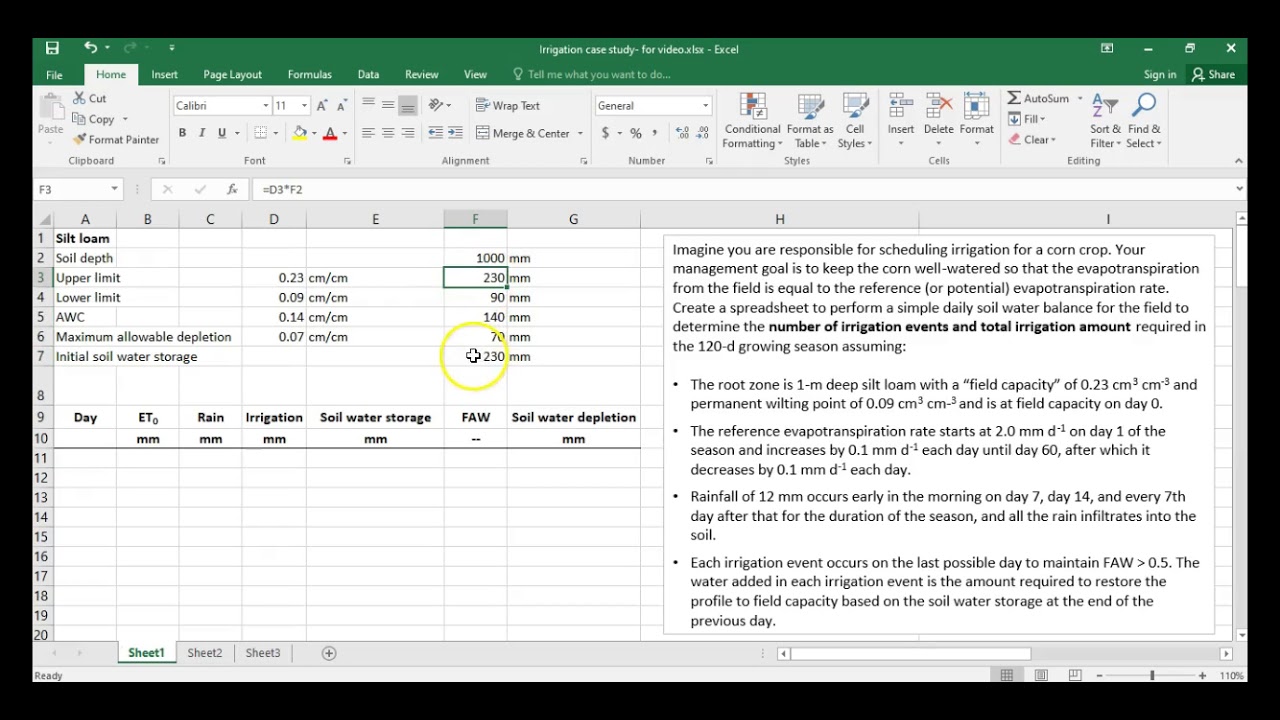Open the Sheet2 worksheet tab

tap(204, 653)
